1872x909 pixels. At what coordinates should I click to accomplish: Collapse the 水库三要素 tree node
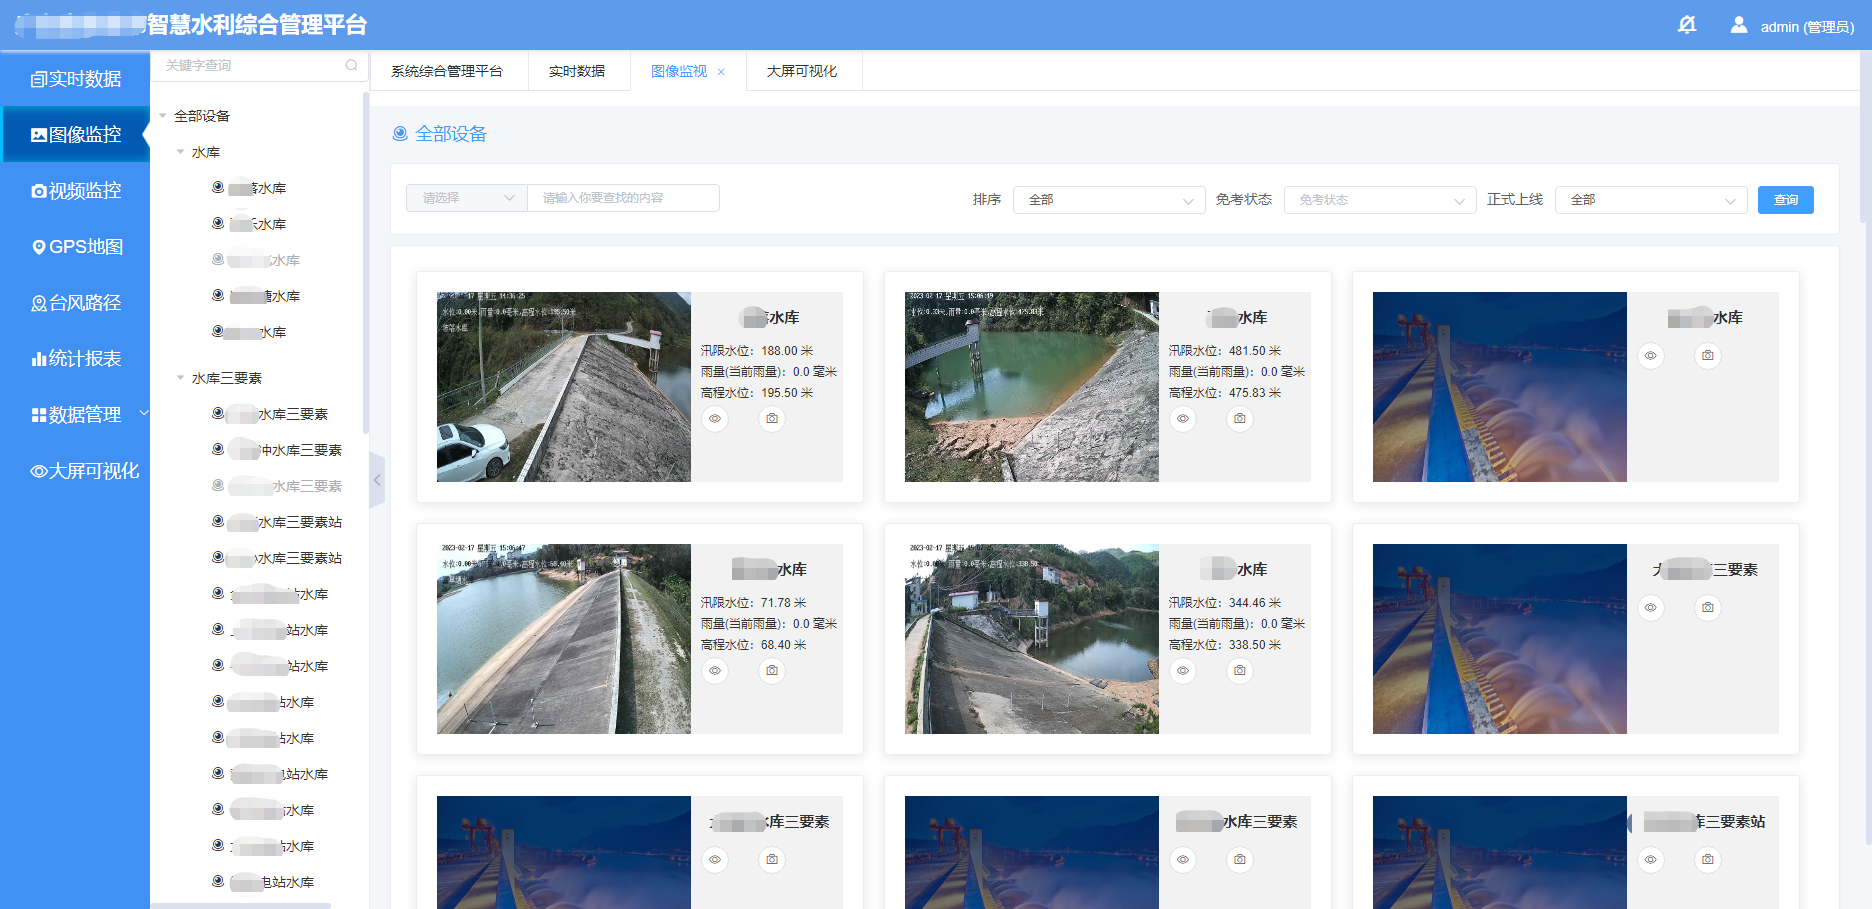click(181, 378)
